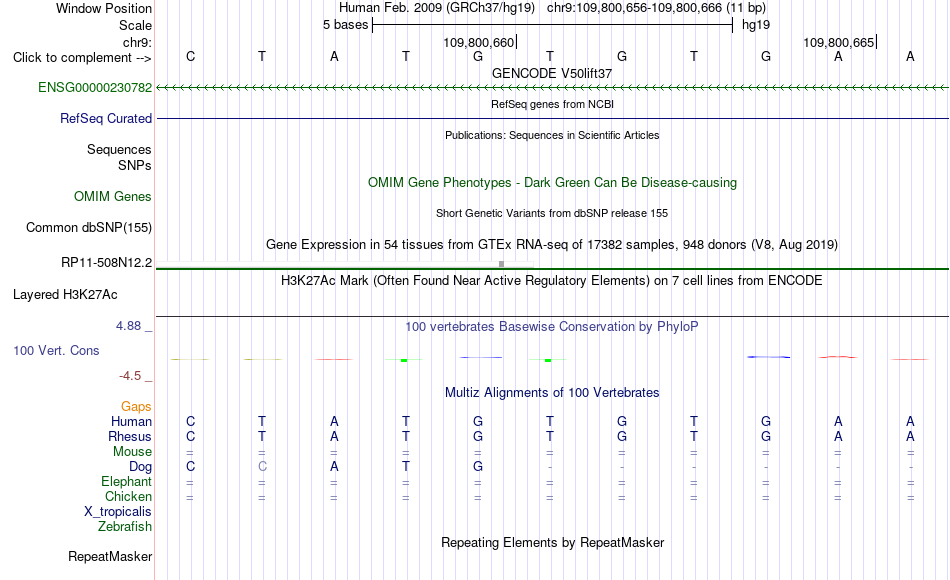The image size is (950, 580).
Task: Open the OMIM Gene Phenotypes track title
Action: click(x=552, y=182)
